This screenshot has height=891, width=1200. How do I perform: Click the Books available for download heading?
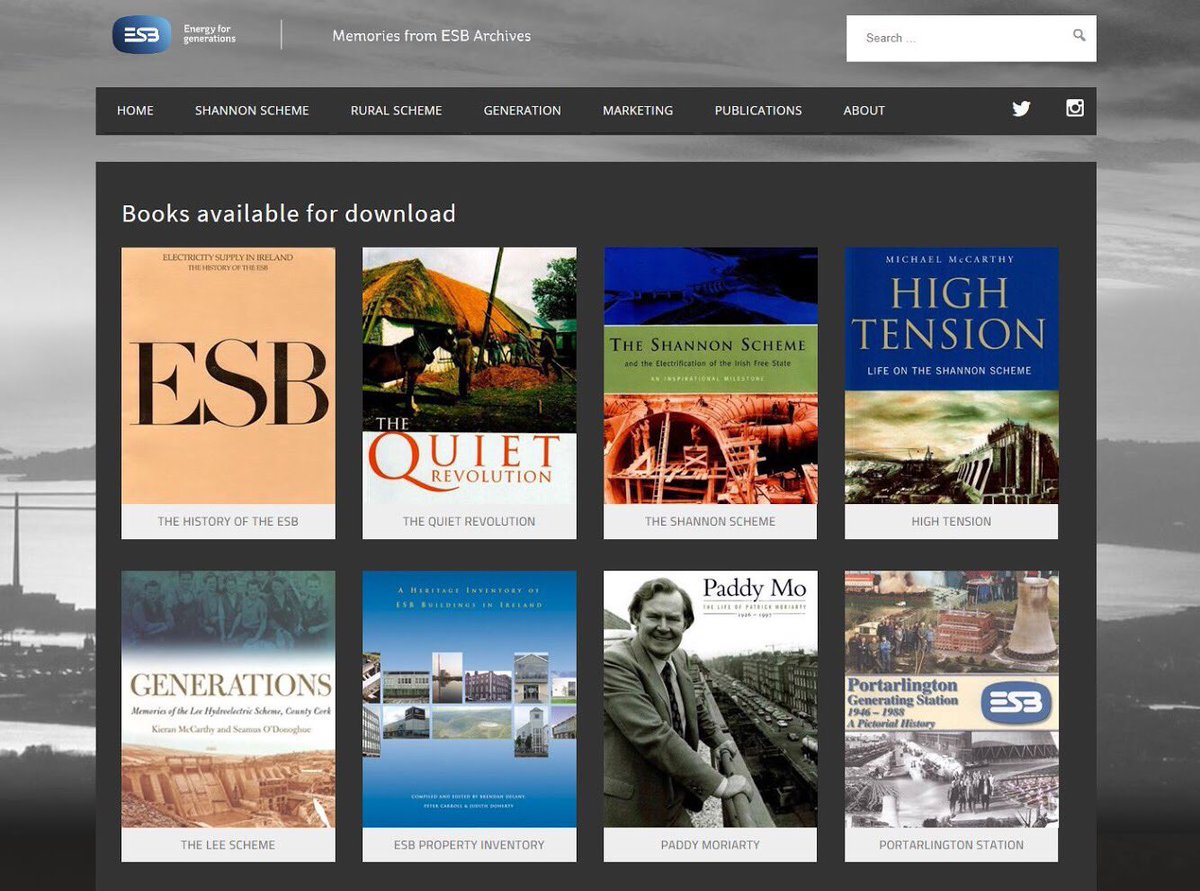[288, 214]
